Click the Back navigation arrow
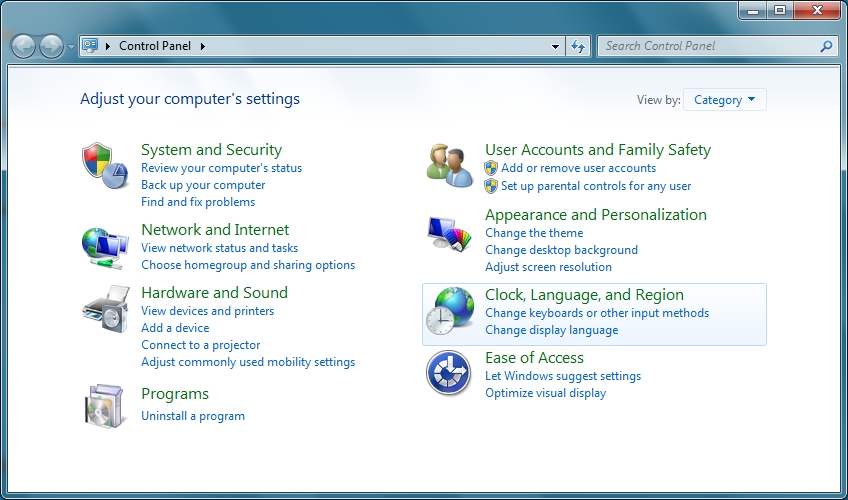 point(23,46)
